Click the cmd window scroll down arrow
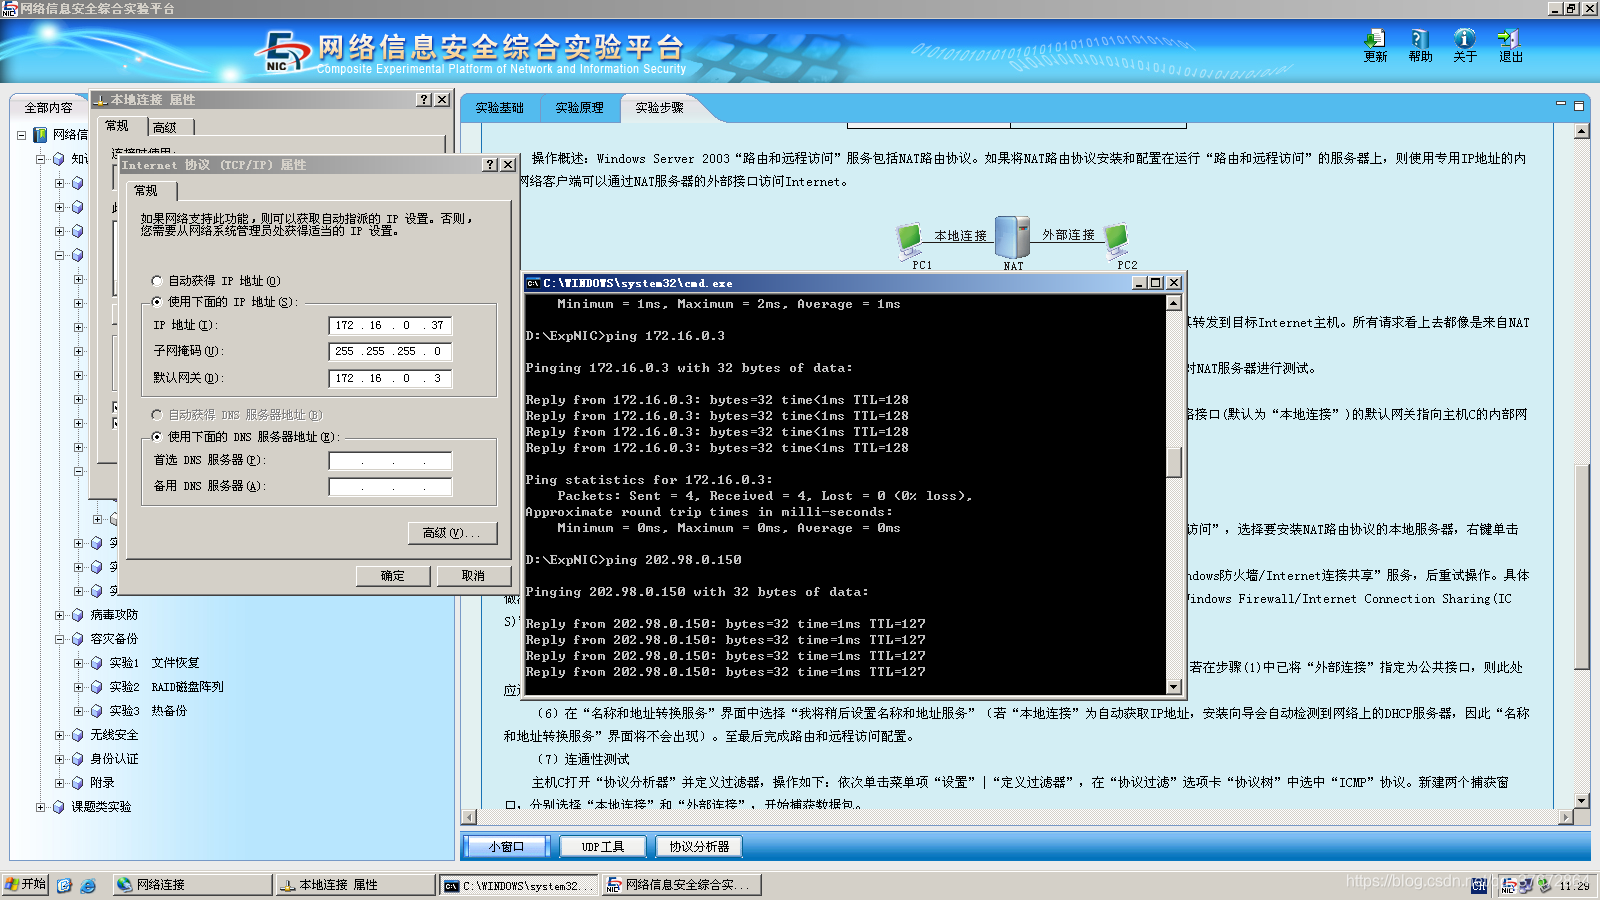This screenshot has width=1600, height=900. click(x=1174, y=686)
